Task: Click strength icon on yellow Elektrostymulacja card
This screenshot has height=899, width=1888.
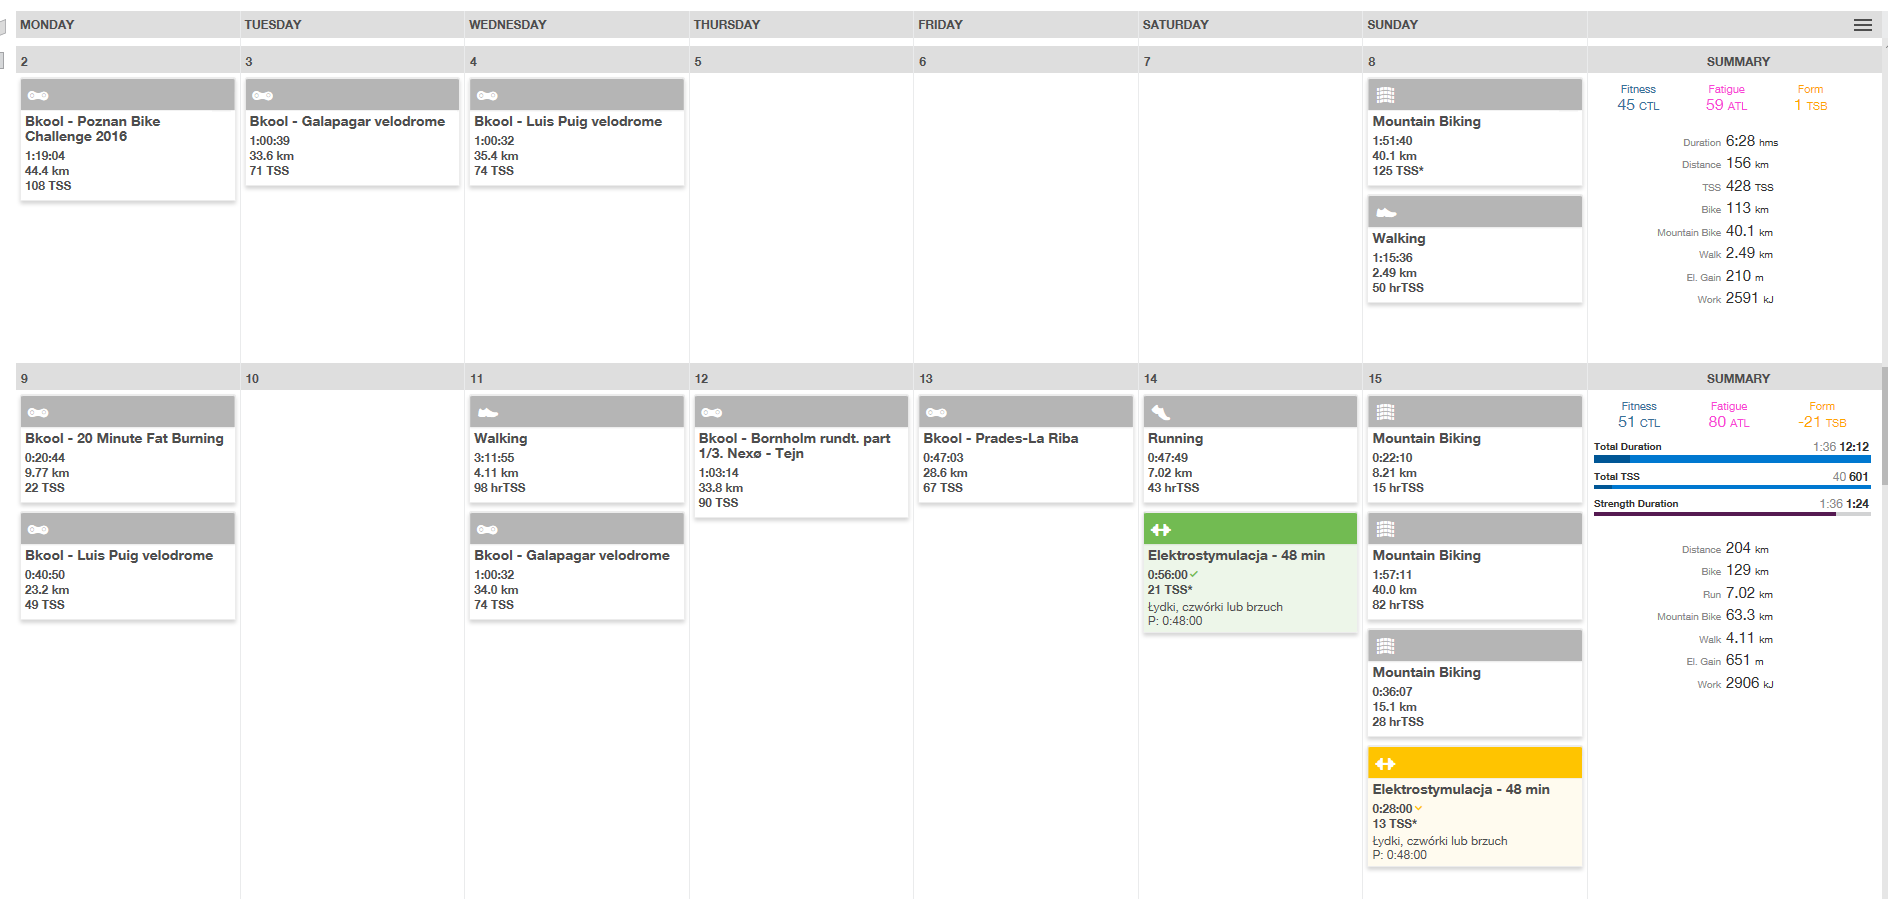Action: (1385, 764)
